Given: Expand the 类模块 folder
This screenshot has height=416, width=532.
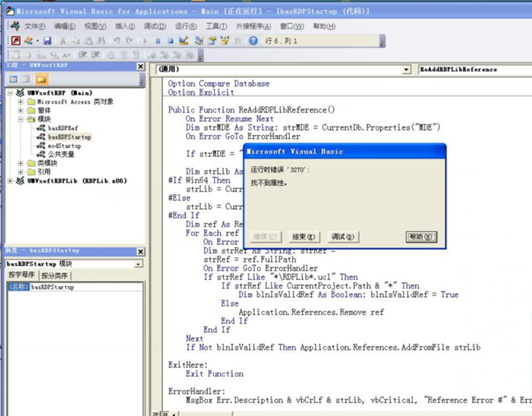Looking at the screenshot, I should pos(20,163).
